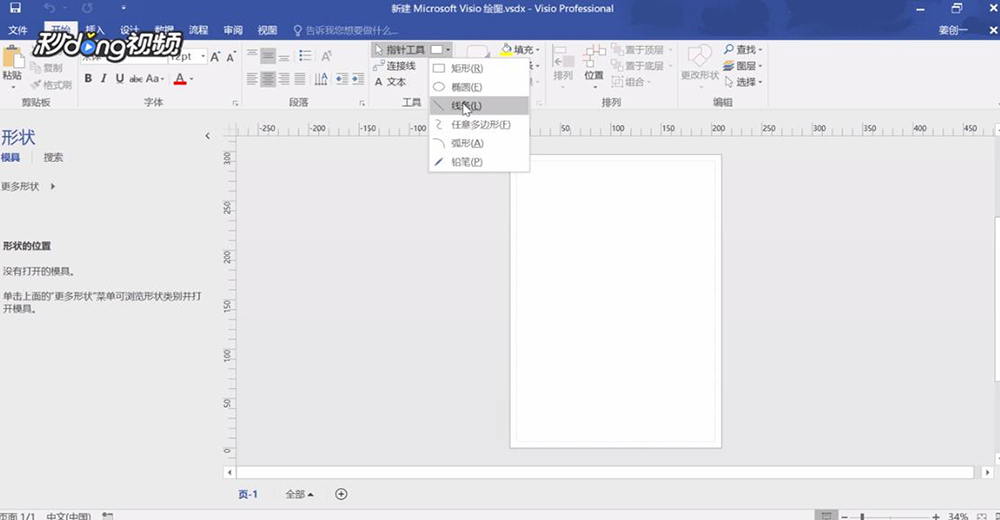Switch to Stencils (模具) tab
Viewport: 1000px width, 520px height.
pyautogui.click(x=10, y=158)
